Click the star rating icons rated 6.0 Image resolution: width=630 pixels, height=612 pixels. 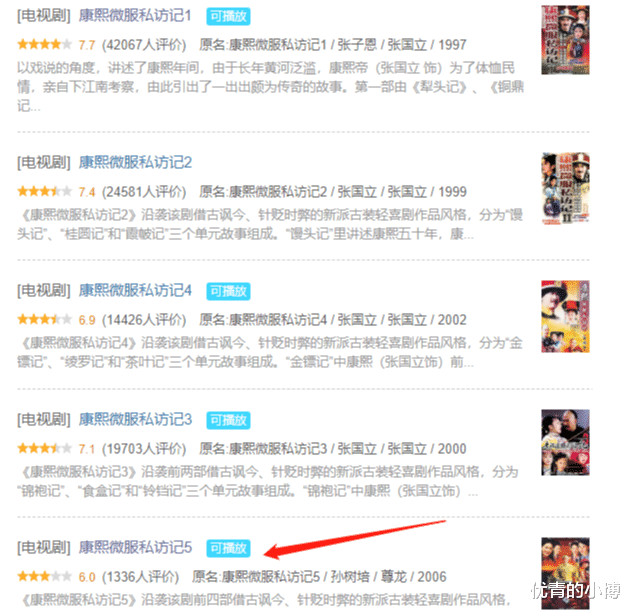pos(45,577)
